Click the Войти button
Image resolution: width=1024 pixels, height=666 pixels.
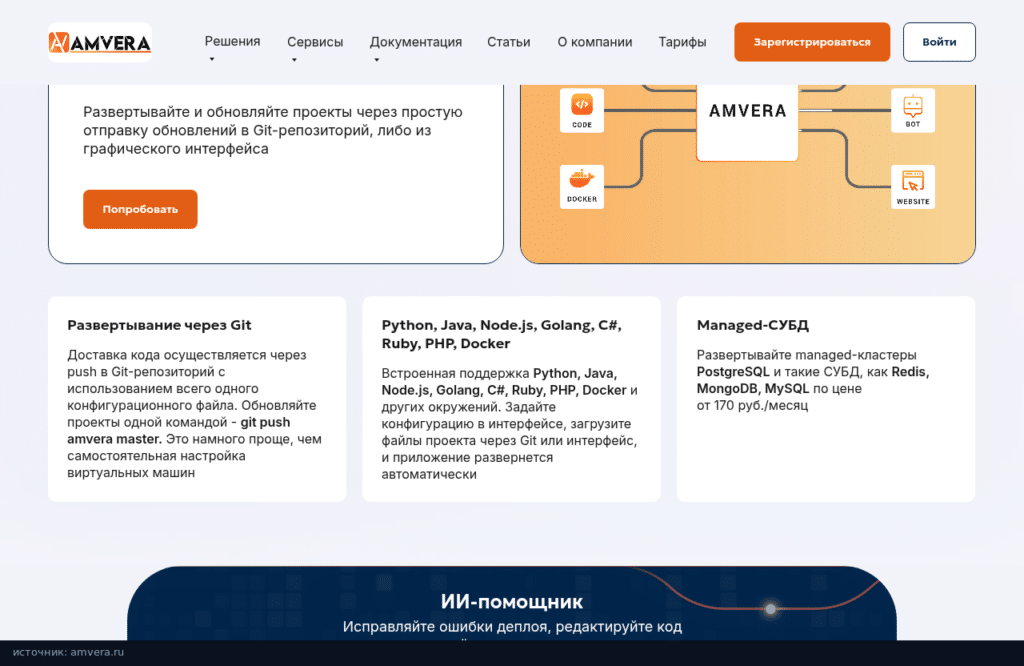(939, 42)
